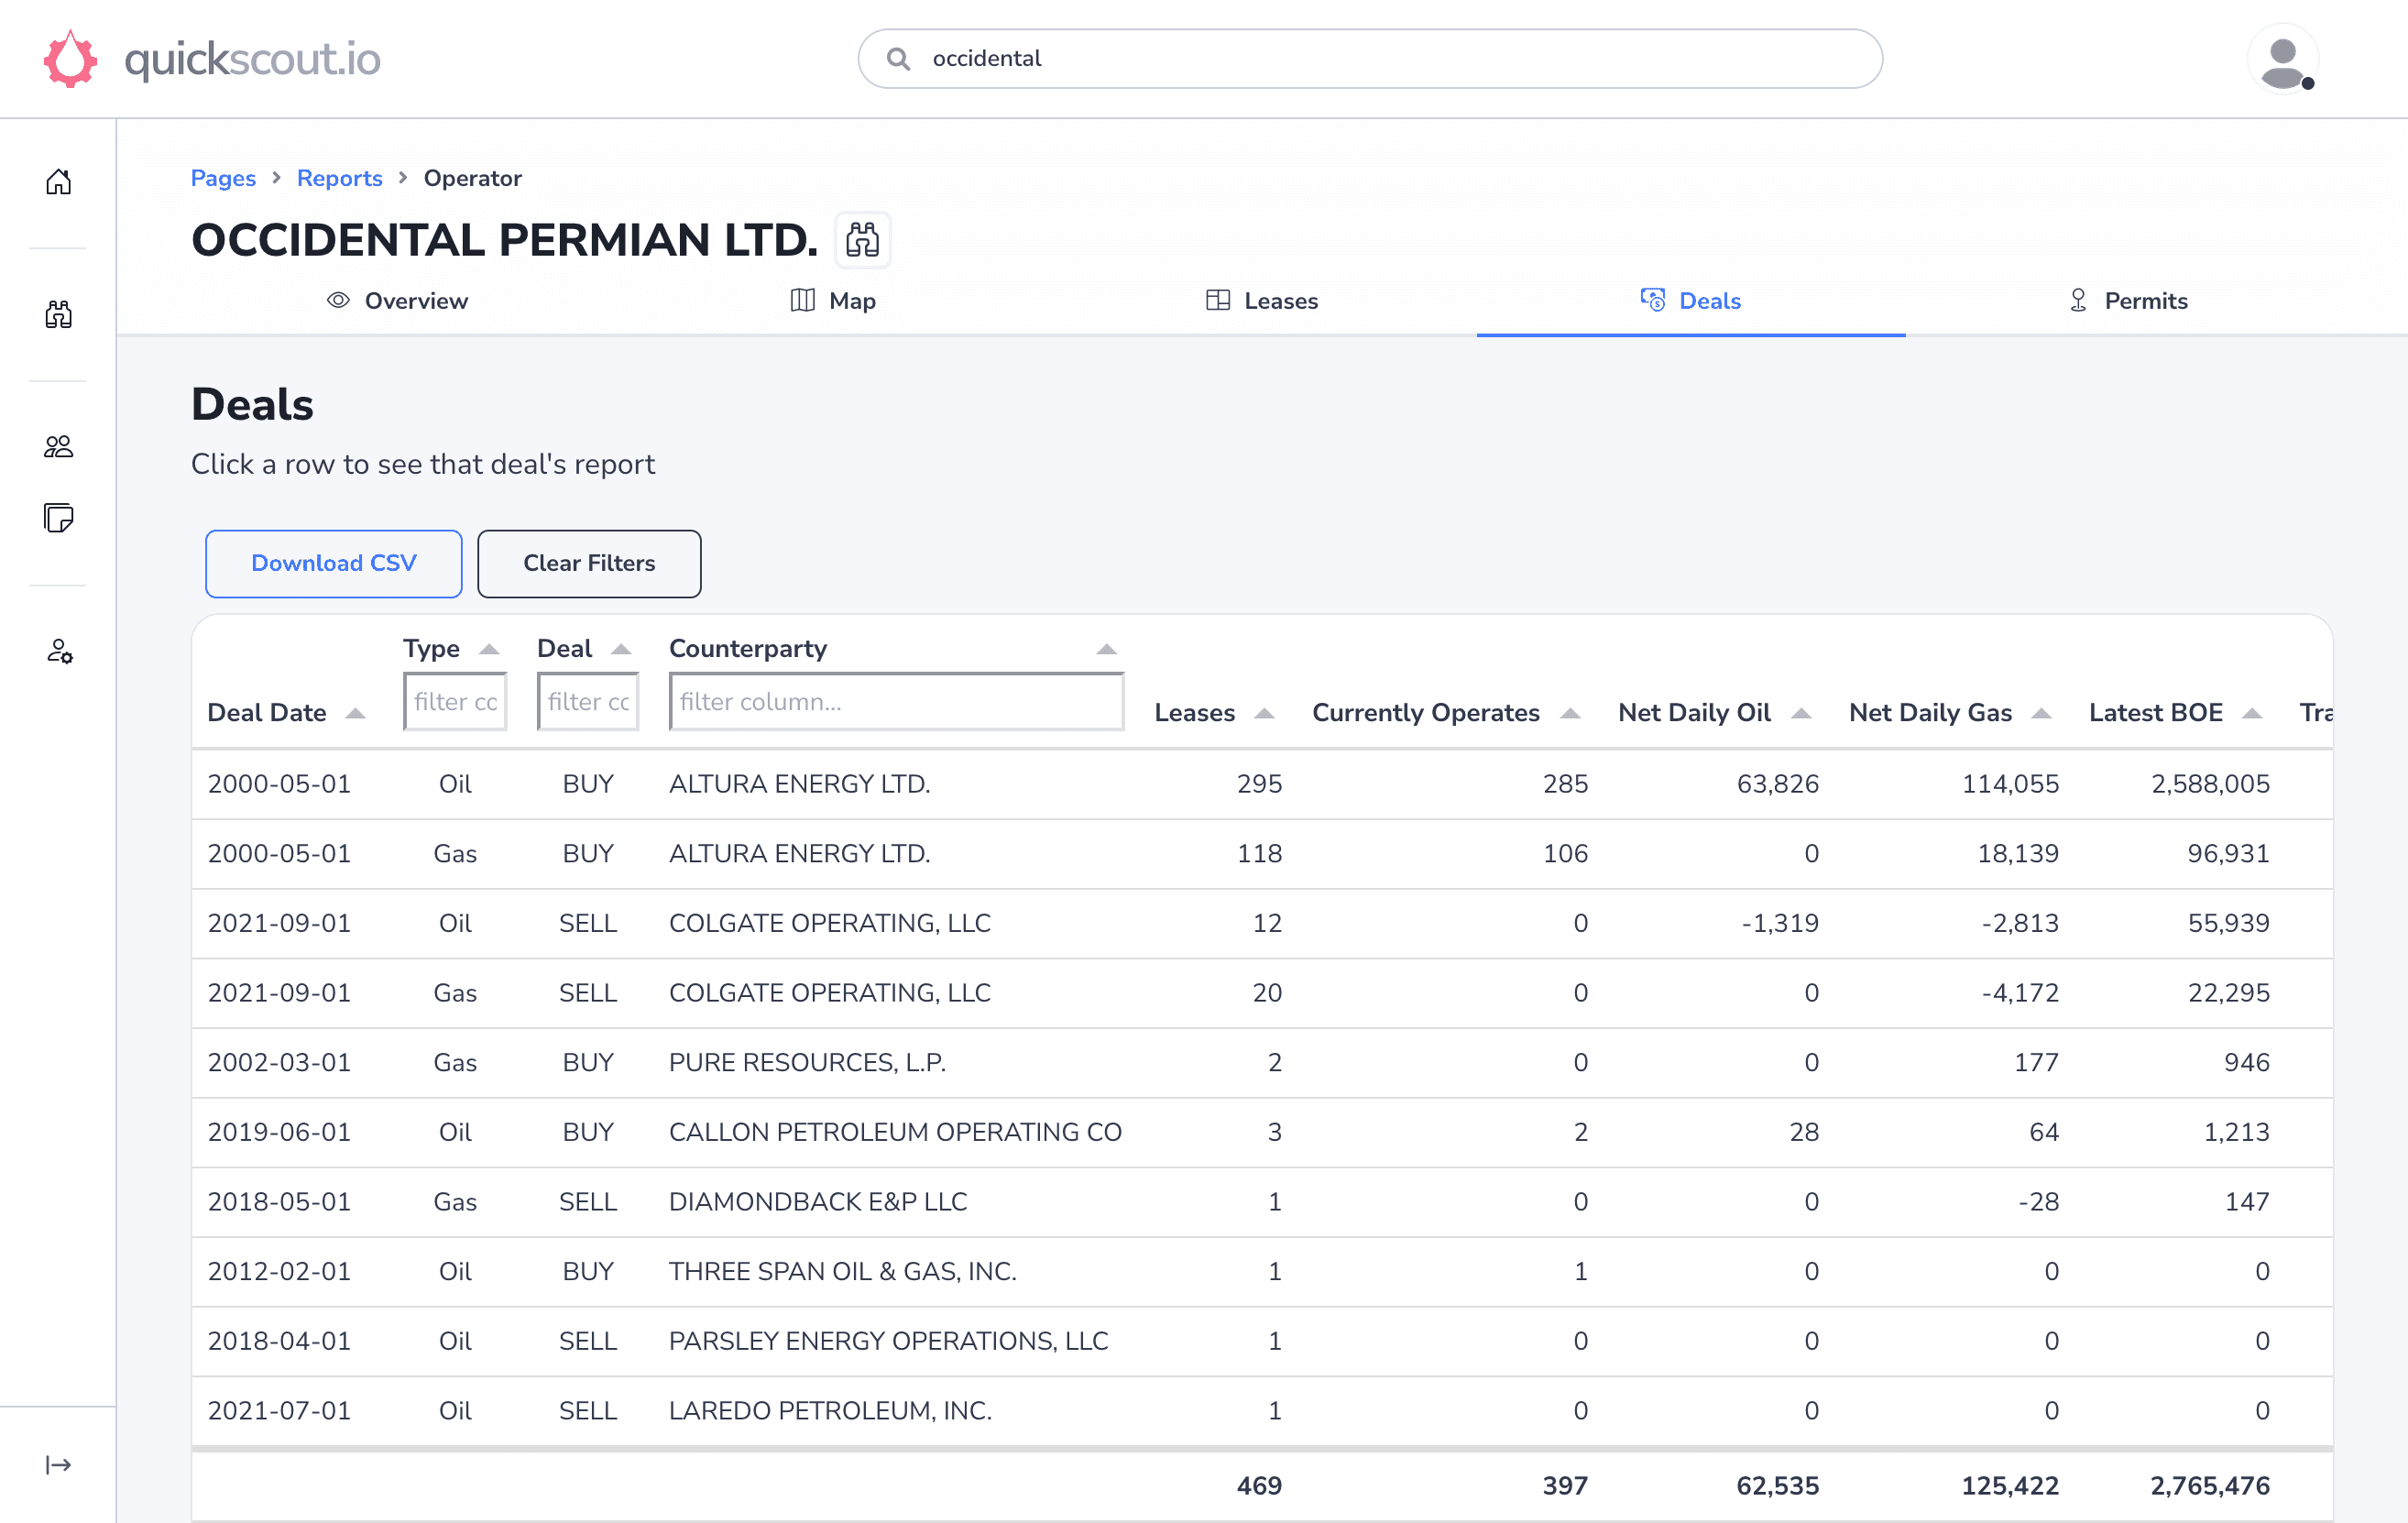This screenshot has width=2408, height=1523.
Task: Open CALLON PETROLEUM OPERATING CO row
Action: click(x=1262, y=1132)
